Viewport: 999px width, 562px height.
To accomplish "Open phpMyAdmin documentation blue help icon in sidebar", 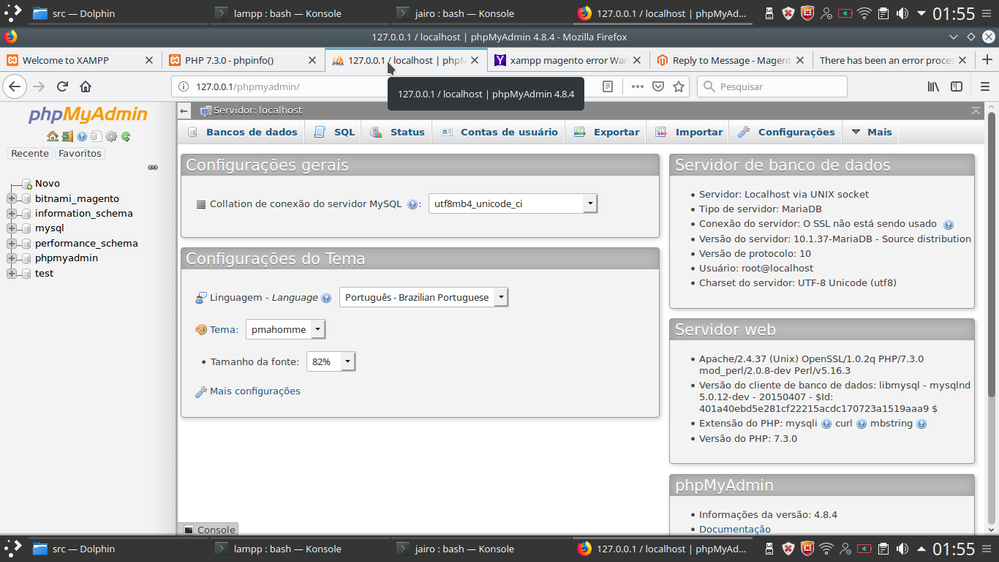I will (x=81, y=137).
